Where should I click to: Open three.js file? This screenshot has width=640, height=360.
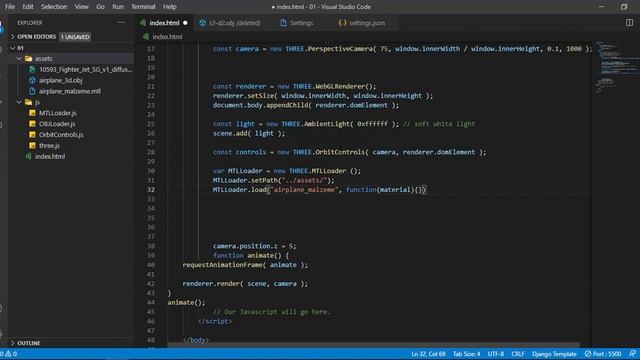pyautogui.click(x=49, y=145)
